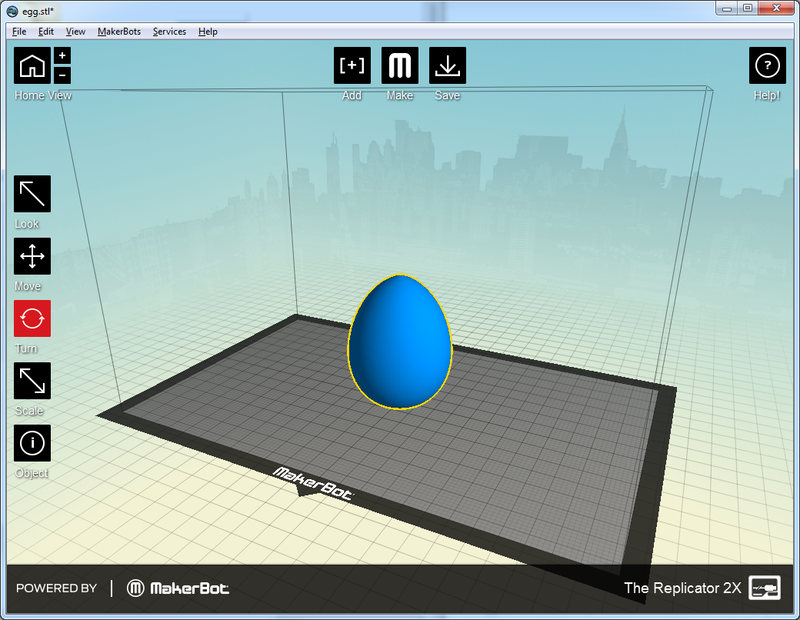This screenshot has width=800, height=620.
Task: Open the Services menu
Action: [169, 32]
